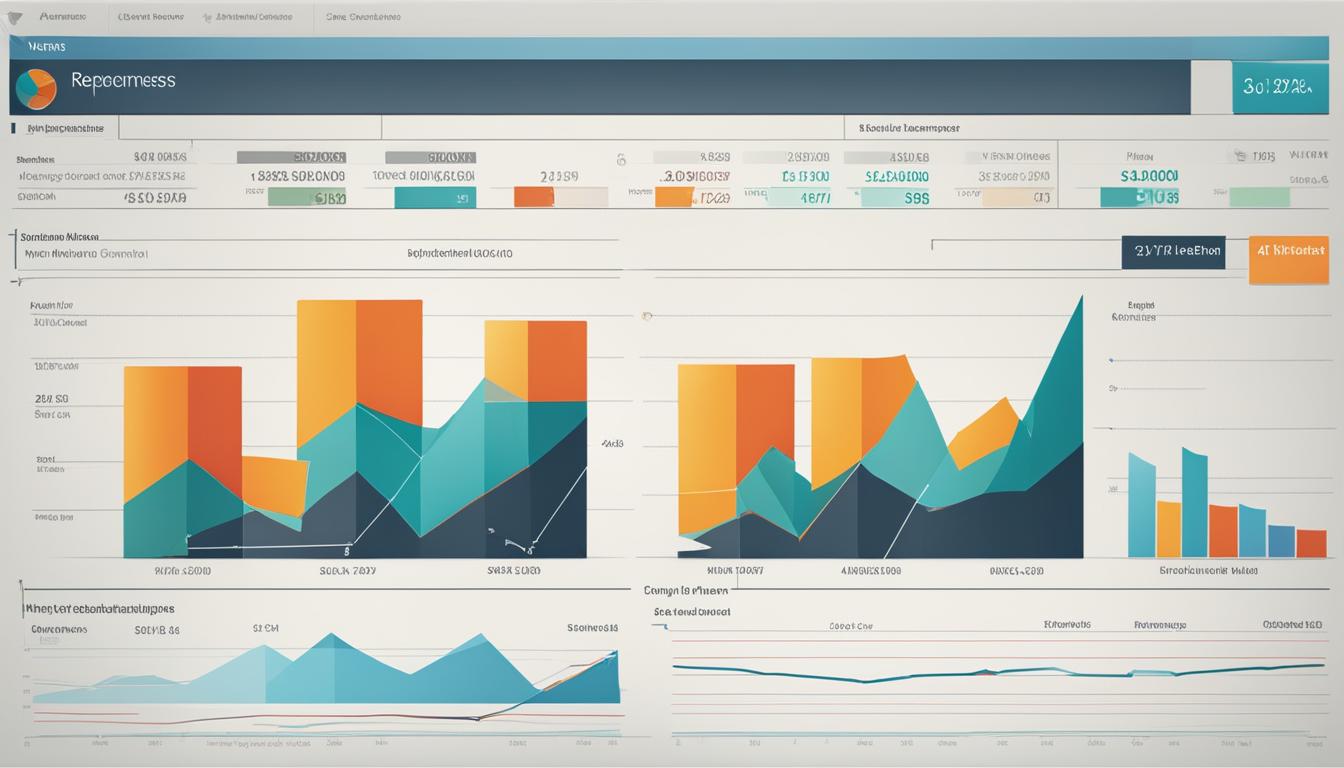Click the small circle icon in stats row

621,159
